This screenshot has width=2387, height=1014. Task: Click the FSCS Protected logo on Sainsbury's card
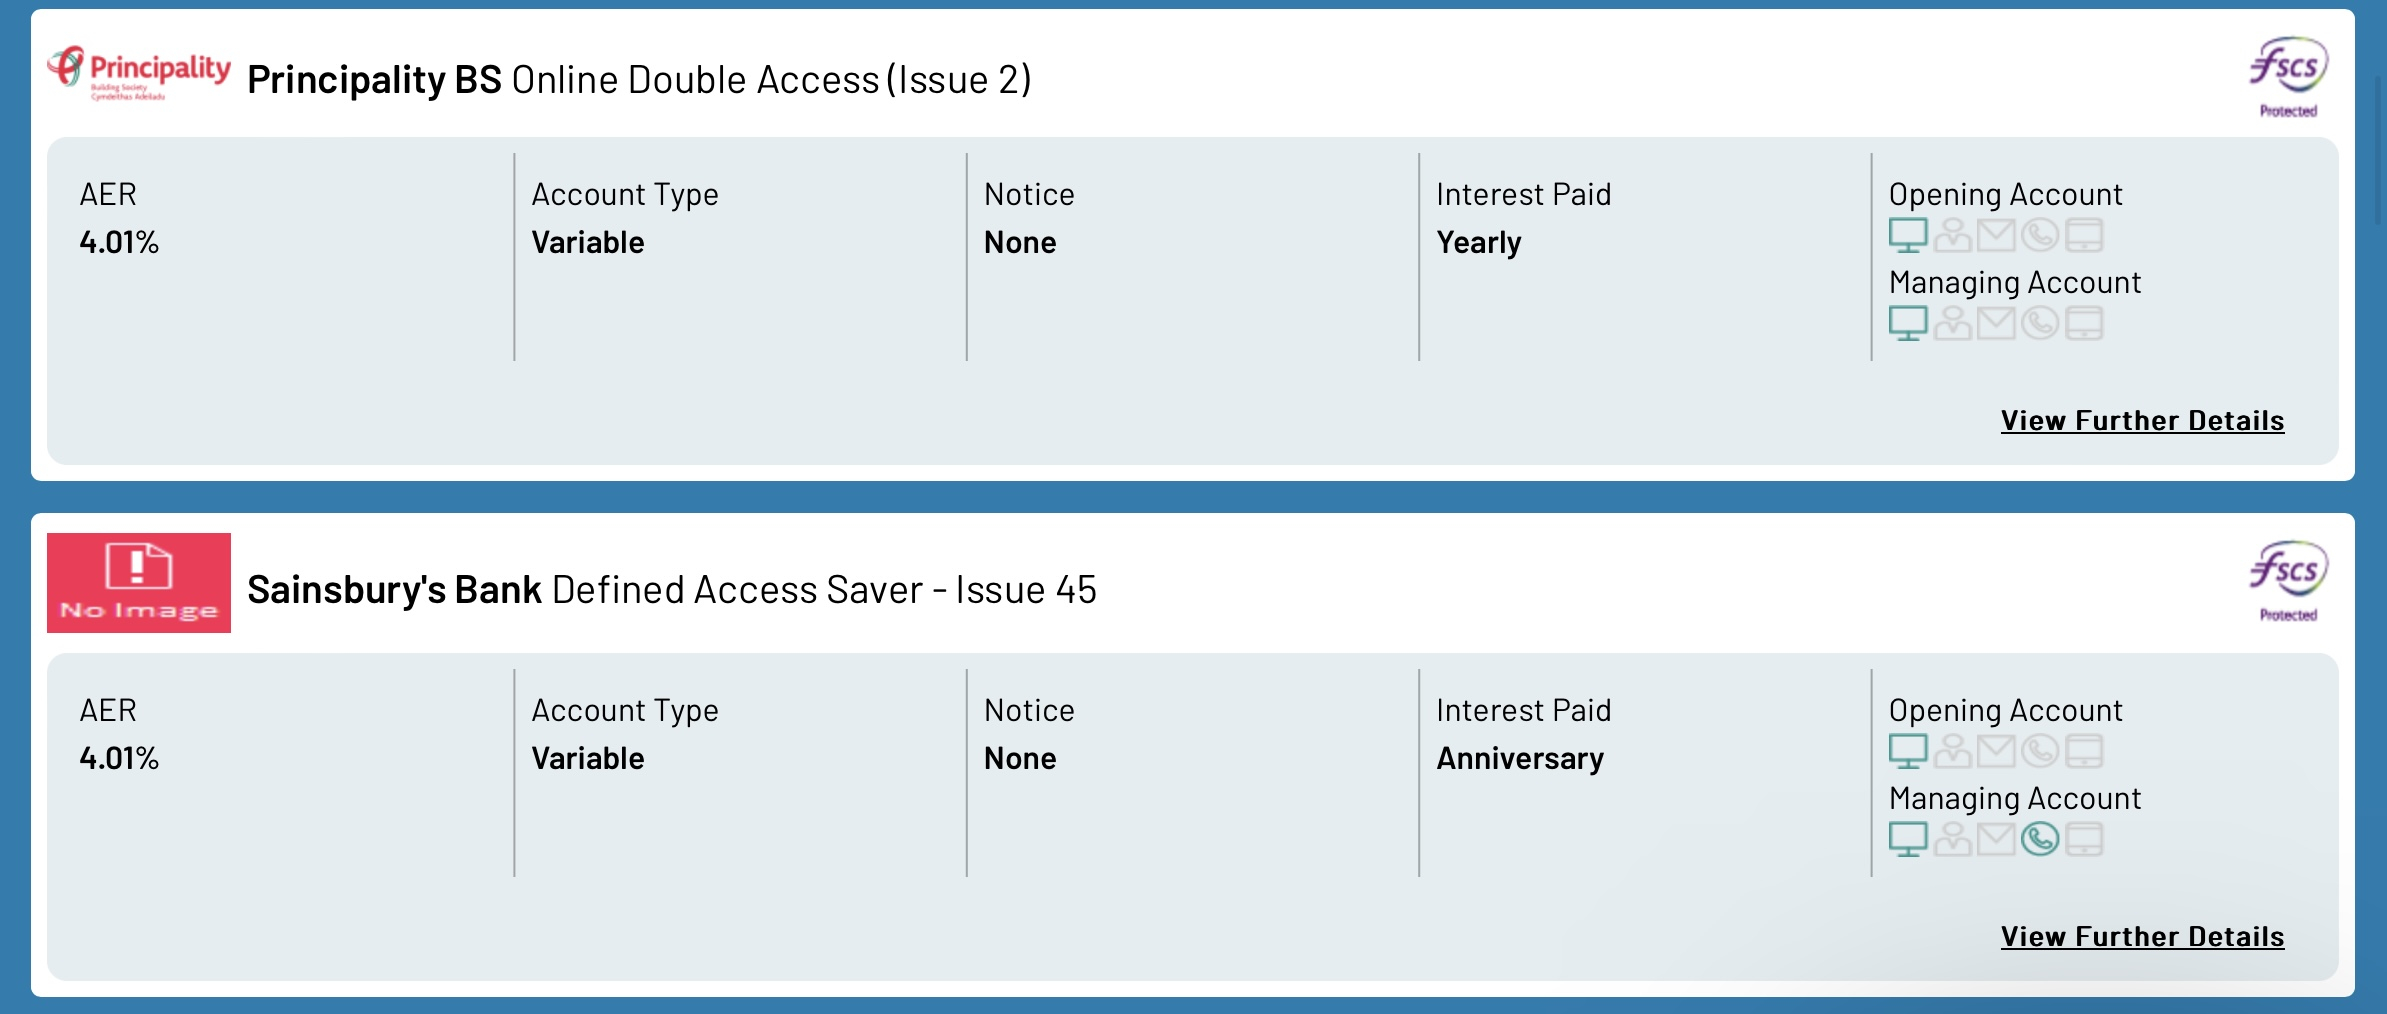(2288, 582)
